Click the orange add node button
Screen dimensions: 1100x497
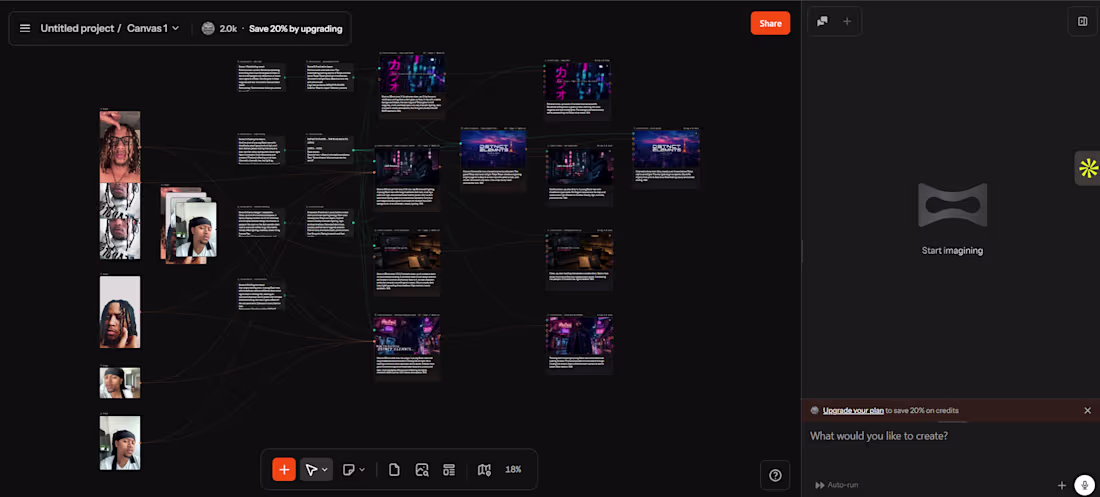pyautogui.click(x=284, y=470)
